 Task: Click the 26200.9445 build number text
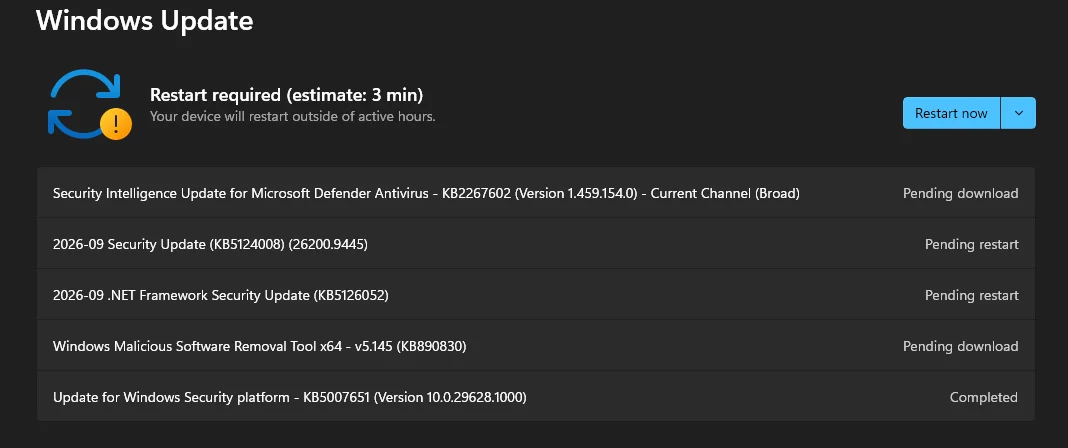click(x=328, y=244)
